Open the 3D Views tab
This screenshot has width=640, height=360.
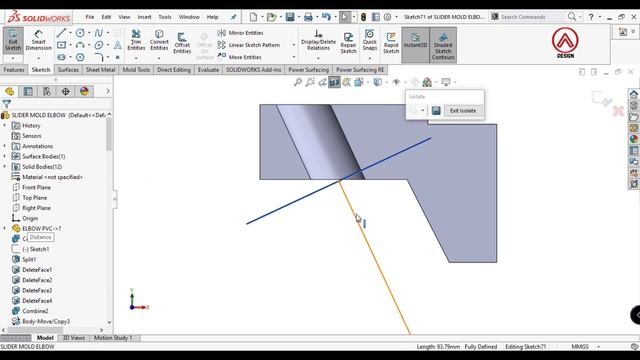[73, 338]
